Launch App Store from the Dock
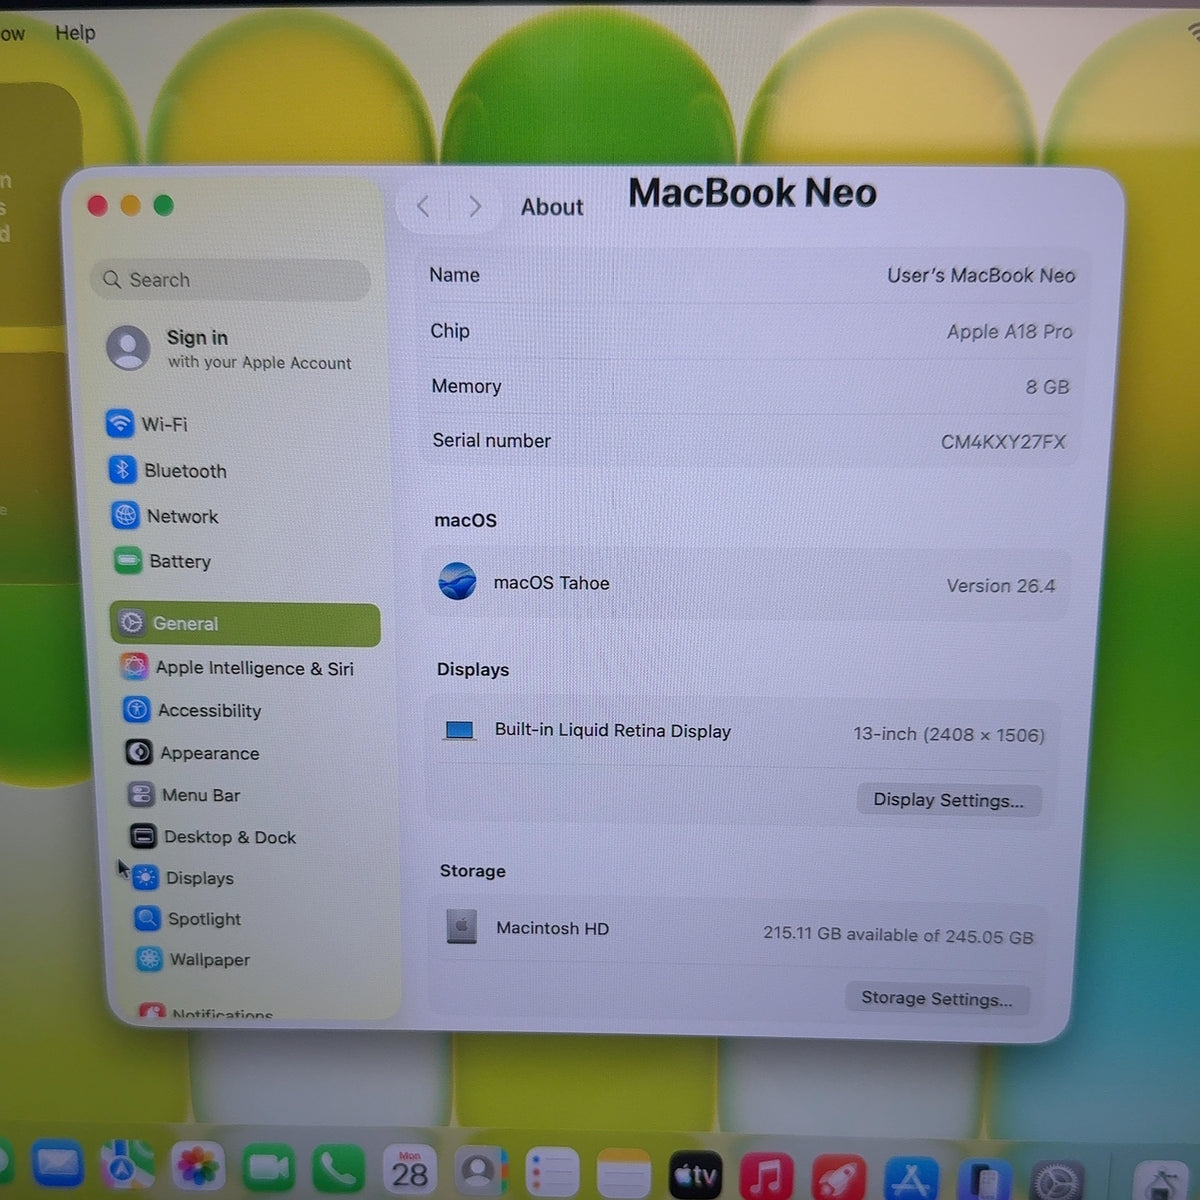Image resolution: width=1200 pixels, height=1200 pixels. 911,1180
